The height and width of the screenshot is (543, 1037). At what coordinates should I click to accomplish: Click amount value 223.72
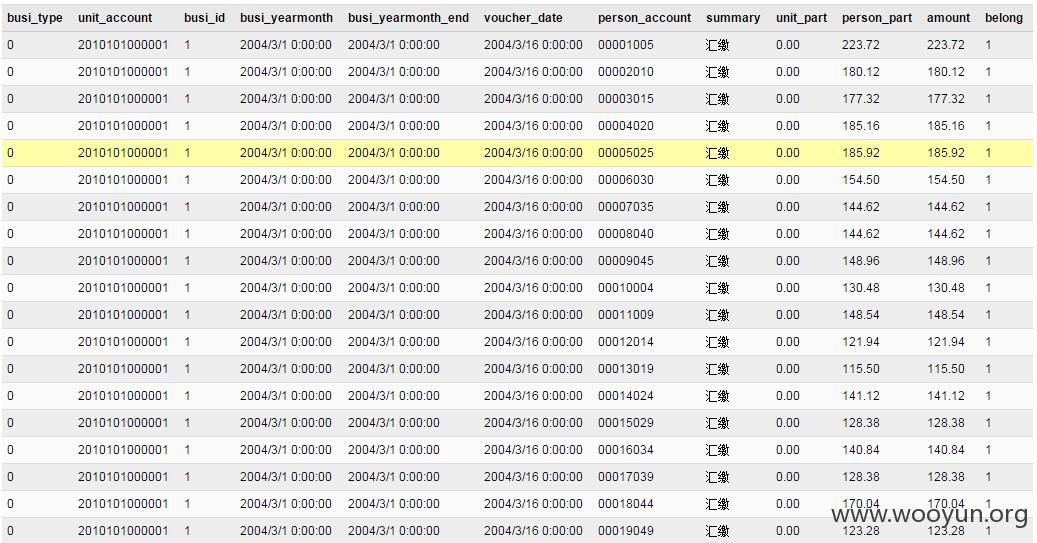pyautogui.click(x=946, y=45)
